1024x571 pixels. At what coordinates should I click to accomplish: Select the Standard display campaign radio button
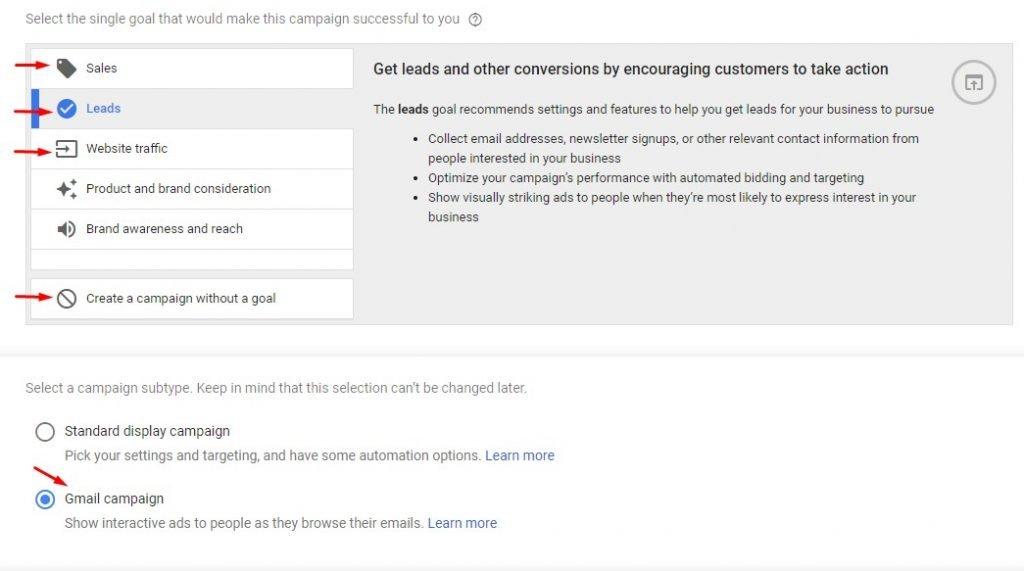pyautogui.click(x=45, y=432)
